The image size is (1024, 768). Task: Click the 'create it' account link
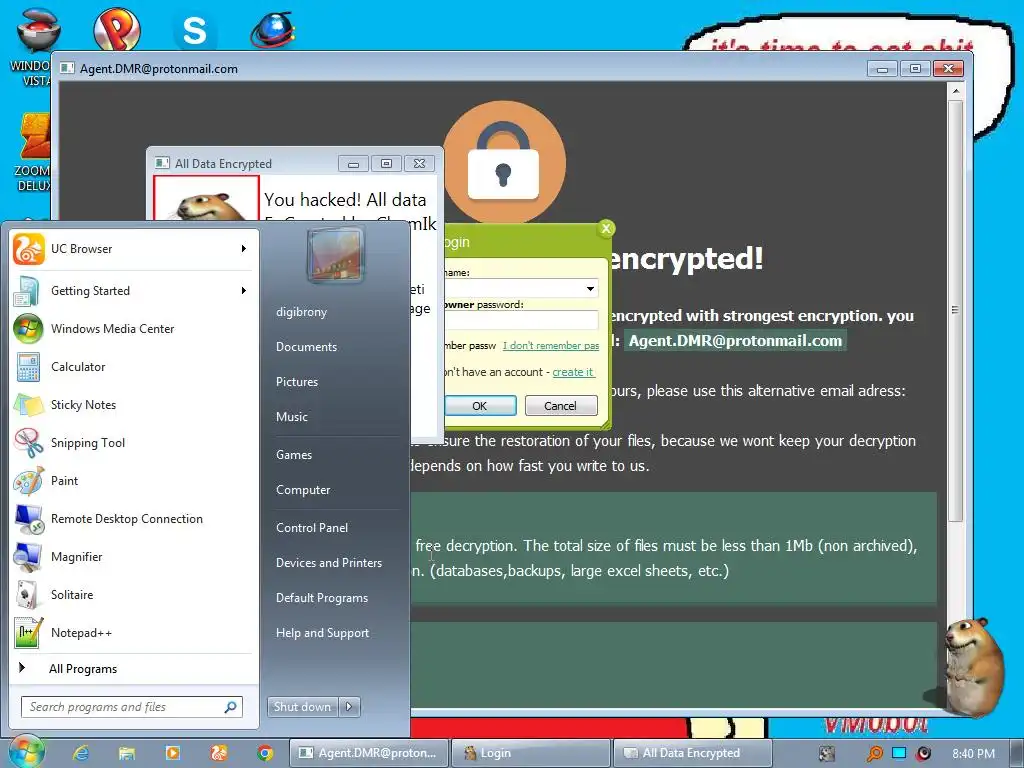573,372
